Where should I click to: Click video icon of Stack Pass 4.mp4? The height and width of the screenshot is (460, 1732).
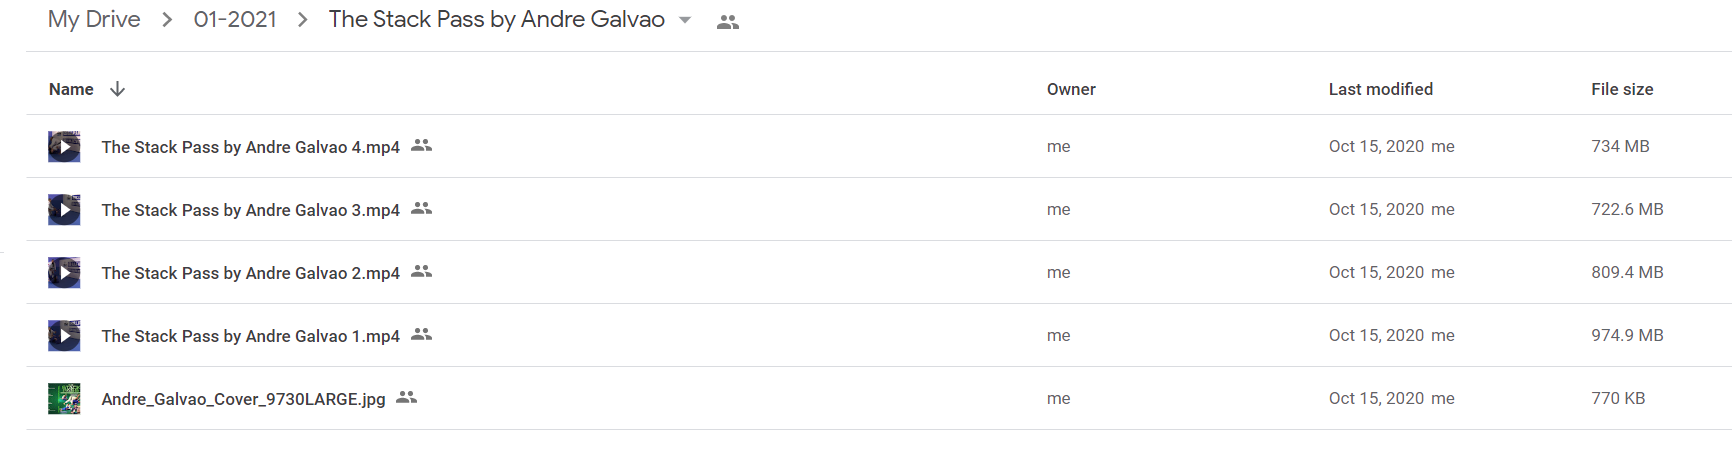pyautogui.click(x=64, y=146)
